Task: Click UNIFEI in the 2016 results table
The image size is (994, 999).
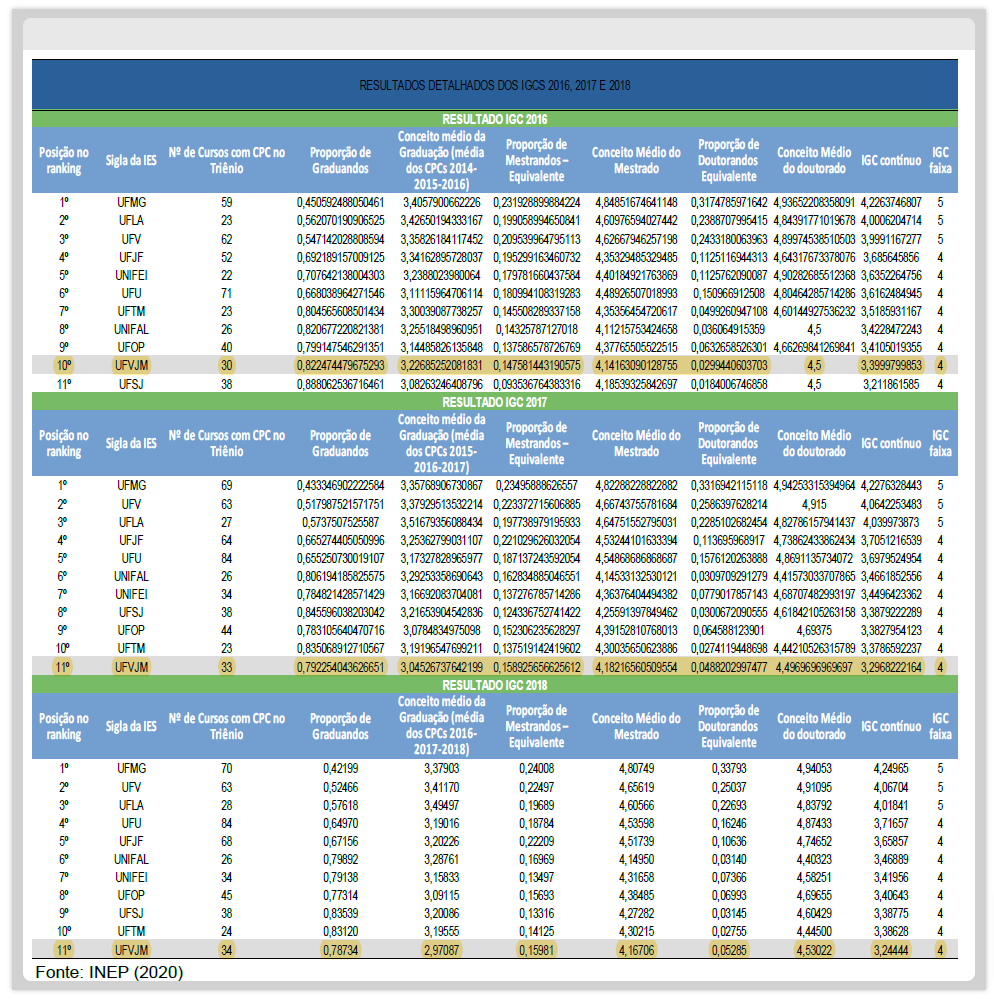Action: click(131, 275)
